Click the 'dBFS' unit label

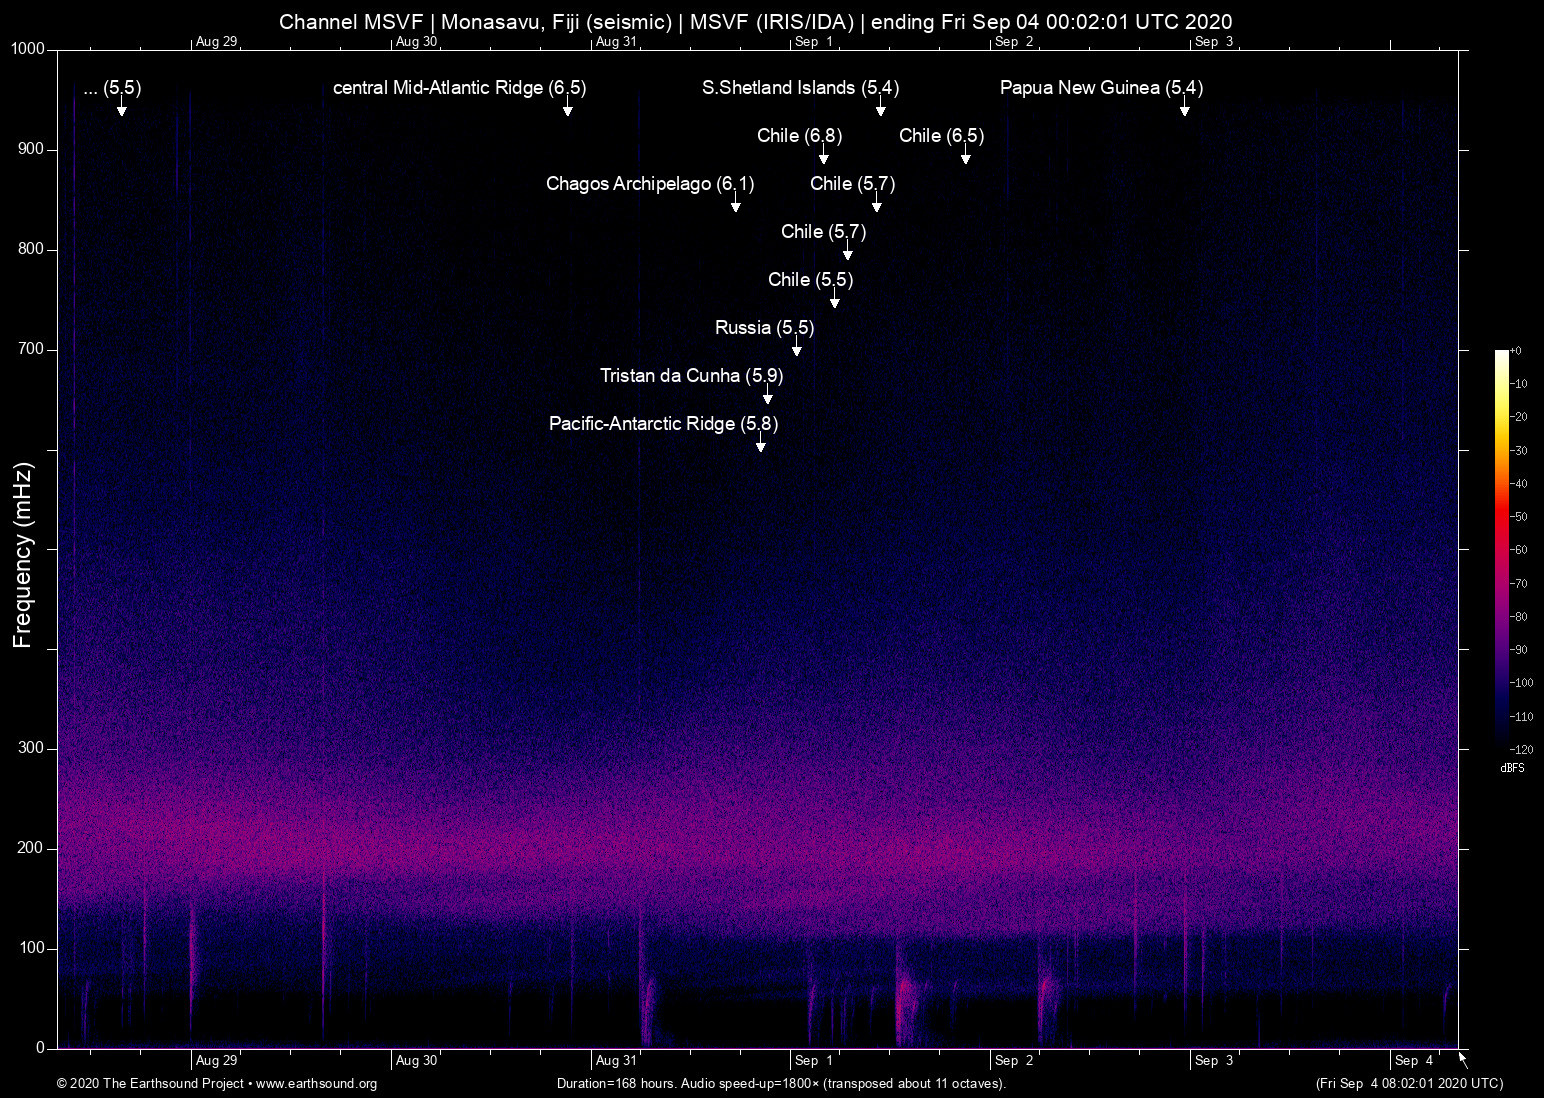point(1512,768)
